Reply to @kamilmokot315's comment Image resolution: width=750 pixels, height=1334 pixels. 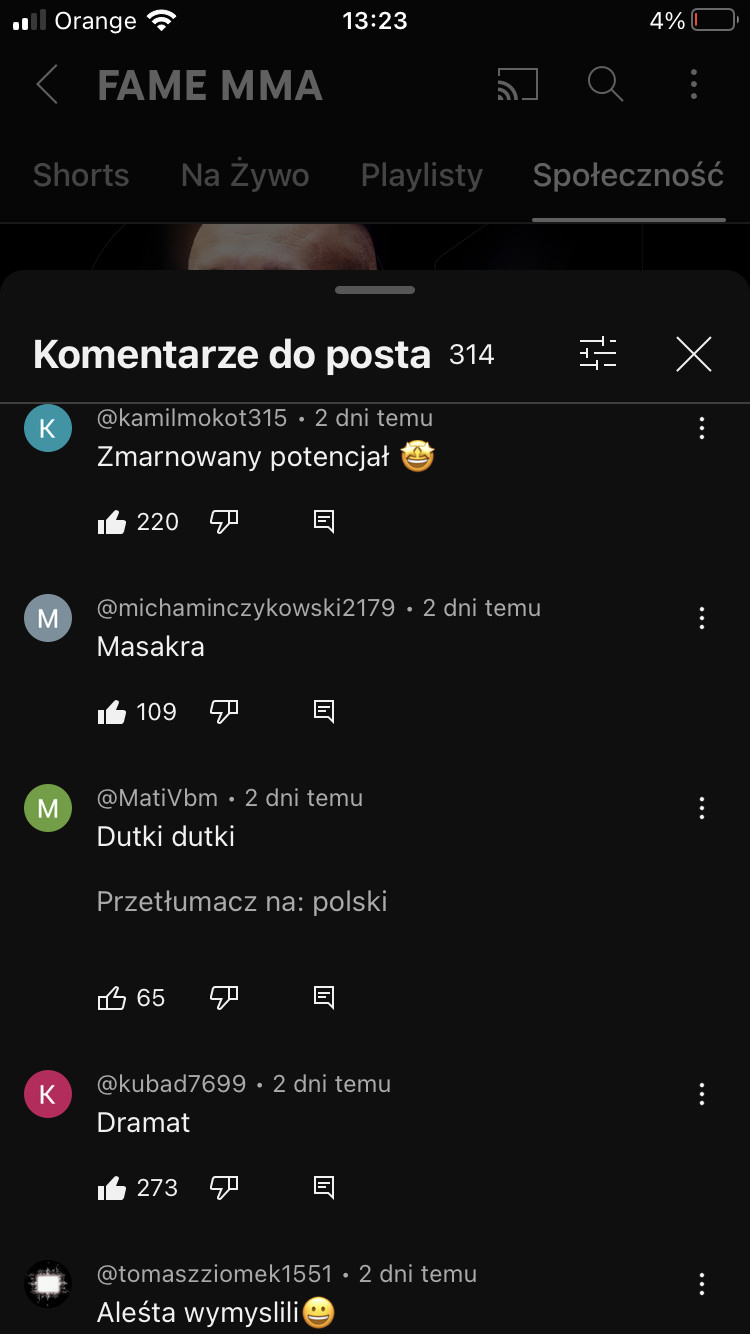(x=324, y=521)
